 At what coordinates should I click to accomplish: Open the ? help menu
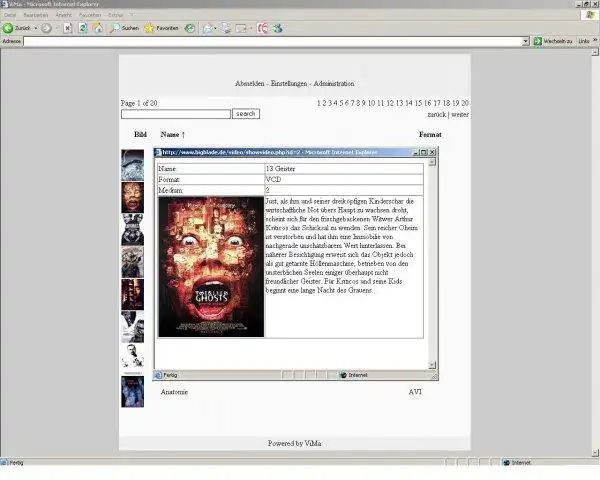pos(131,15)
